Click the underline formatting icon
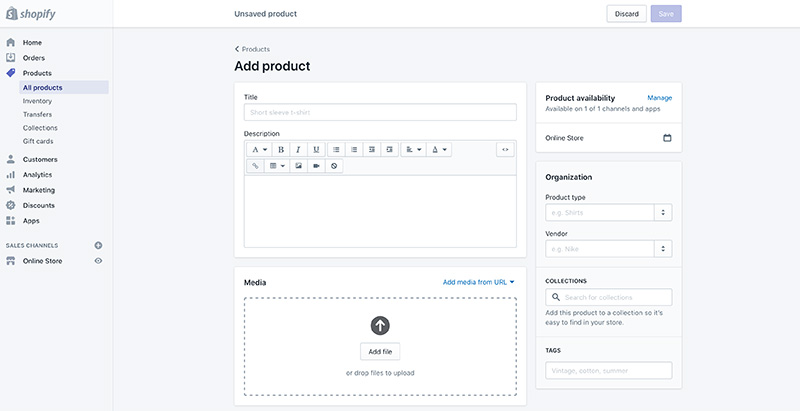This screenshot has width=800, height=411. (316, 149)
